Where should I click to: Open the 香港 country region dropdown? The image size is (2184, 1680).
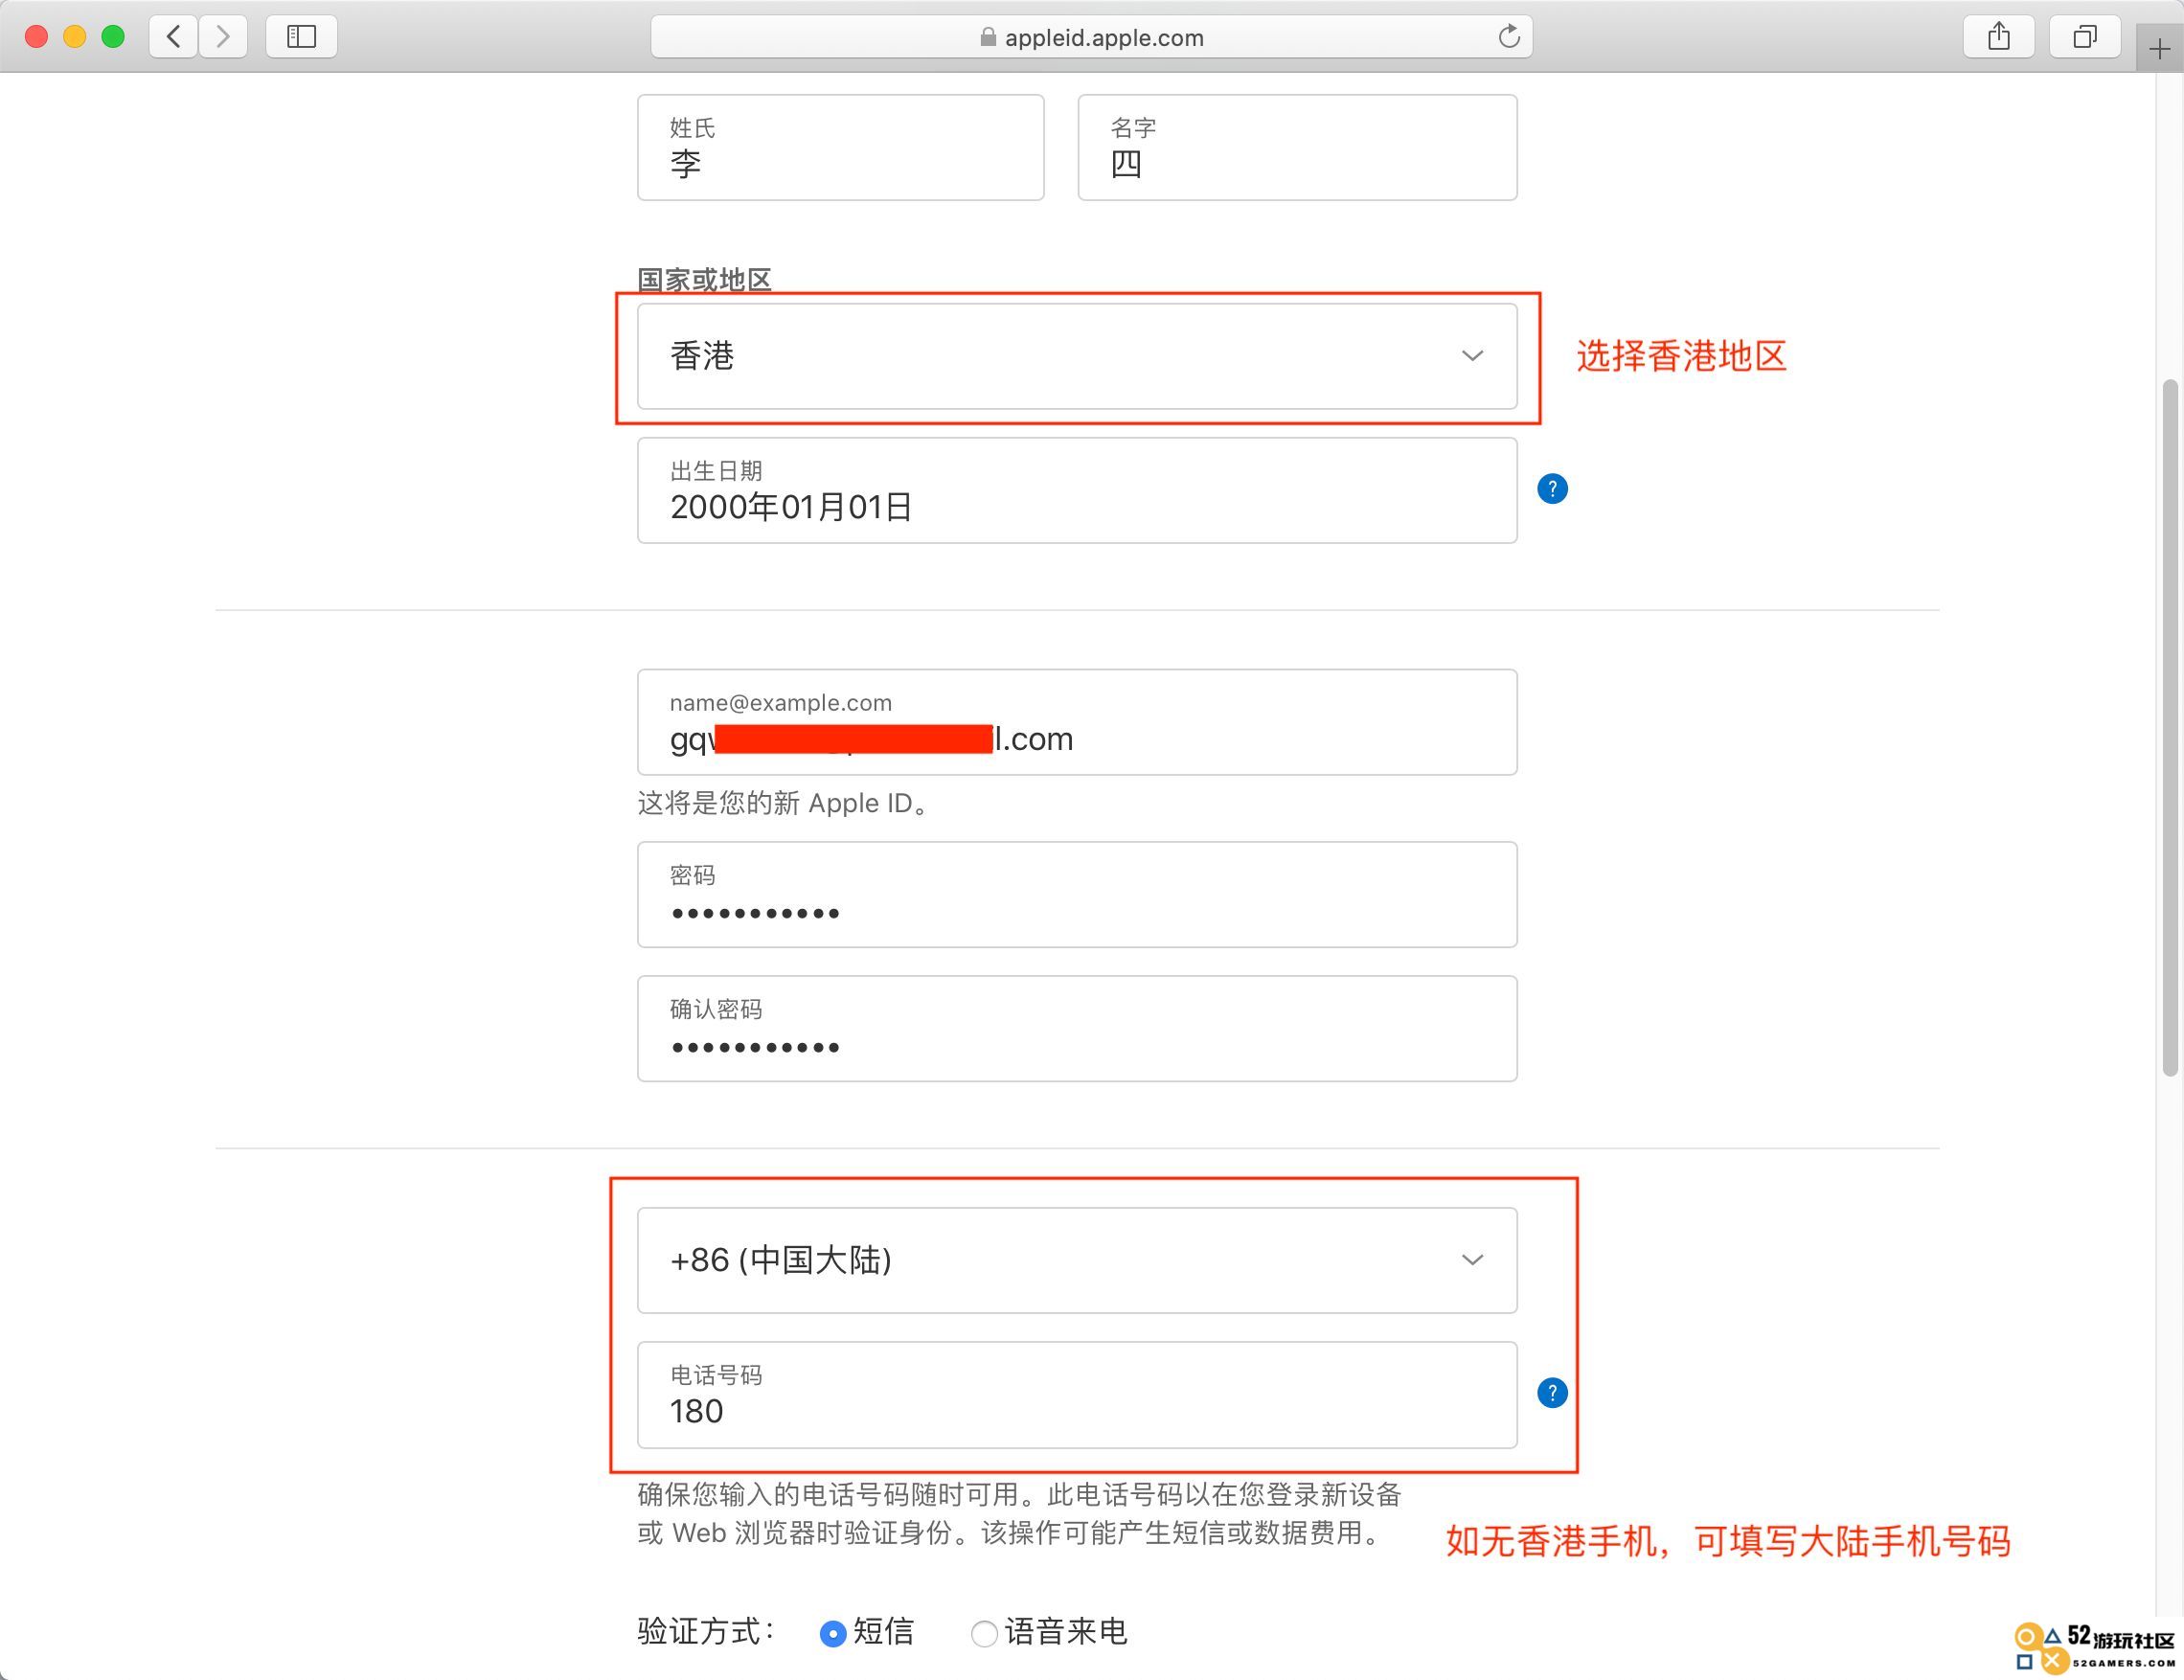(x=1077, y=356)
